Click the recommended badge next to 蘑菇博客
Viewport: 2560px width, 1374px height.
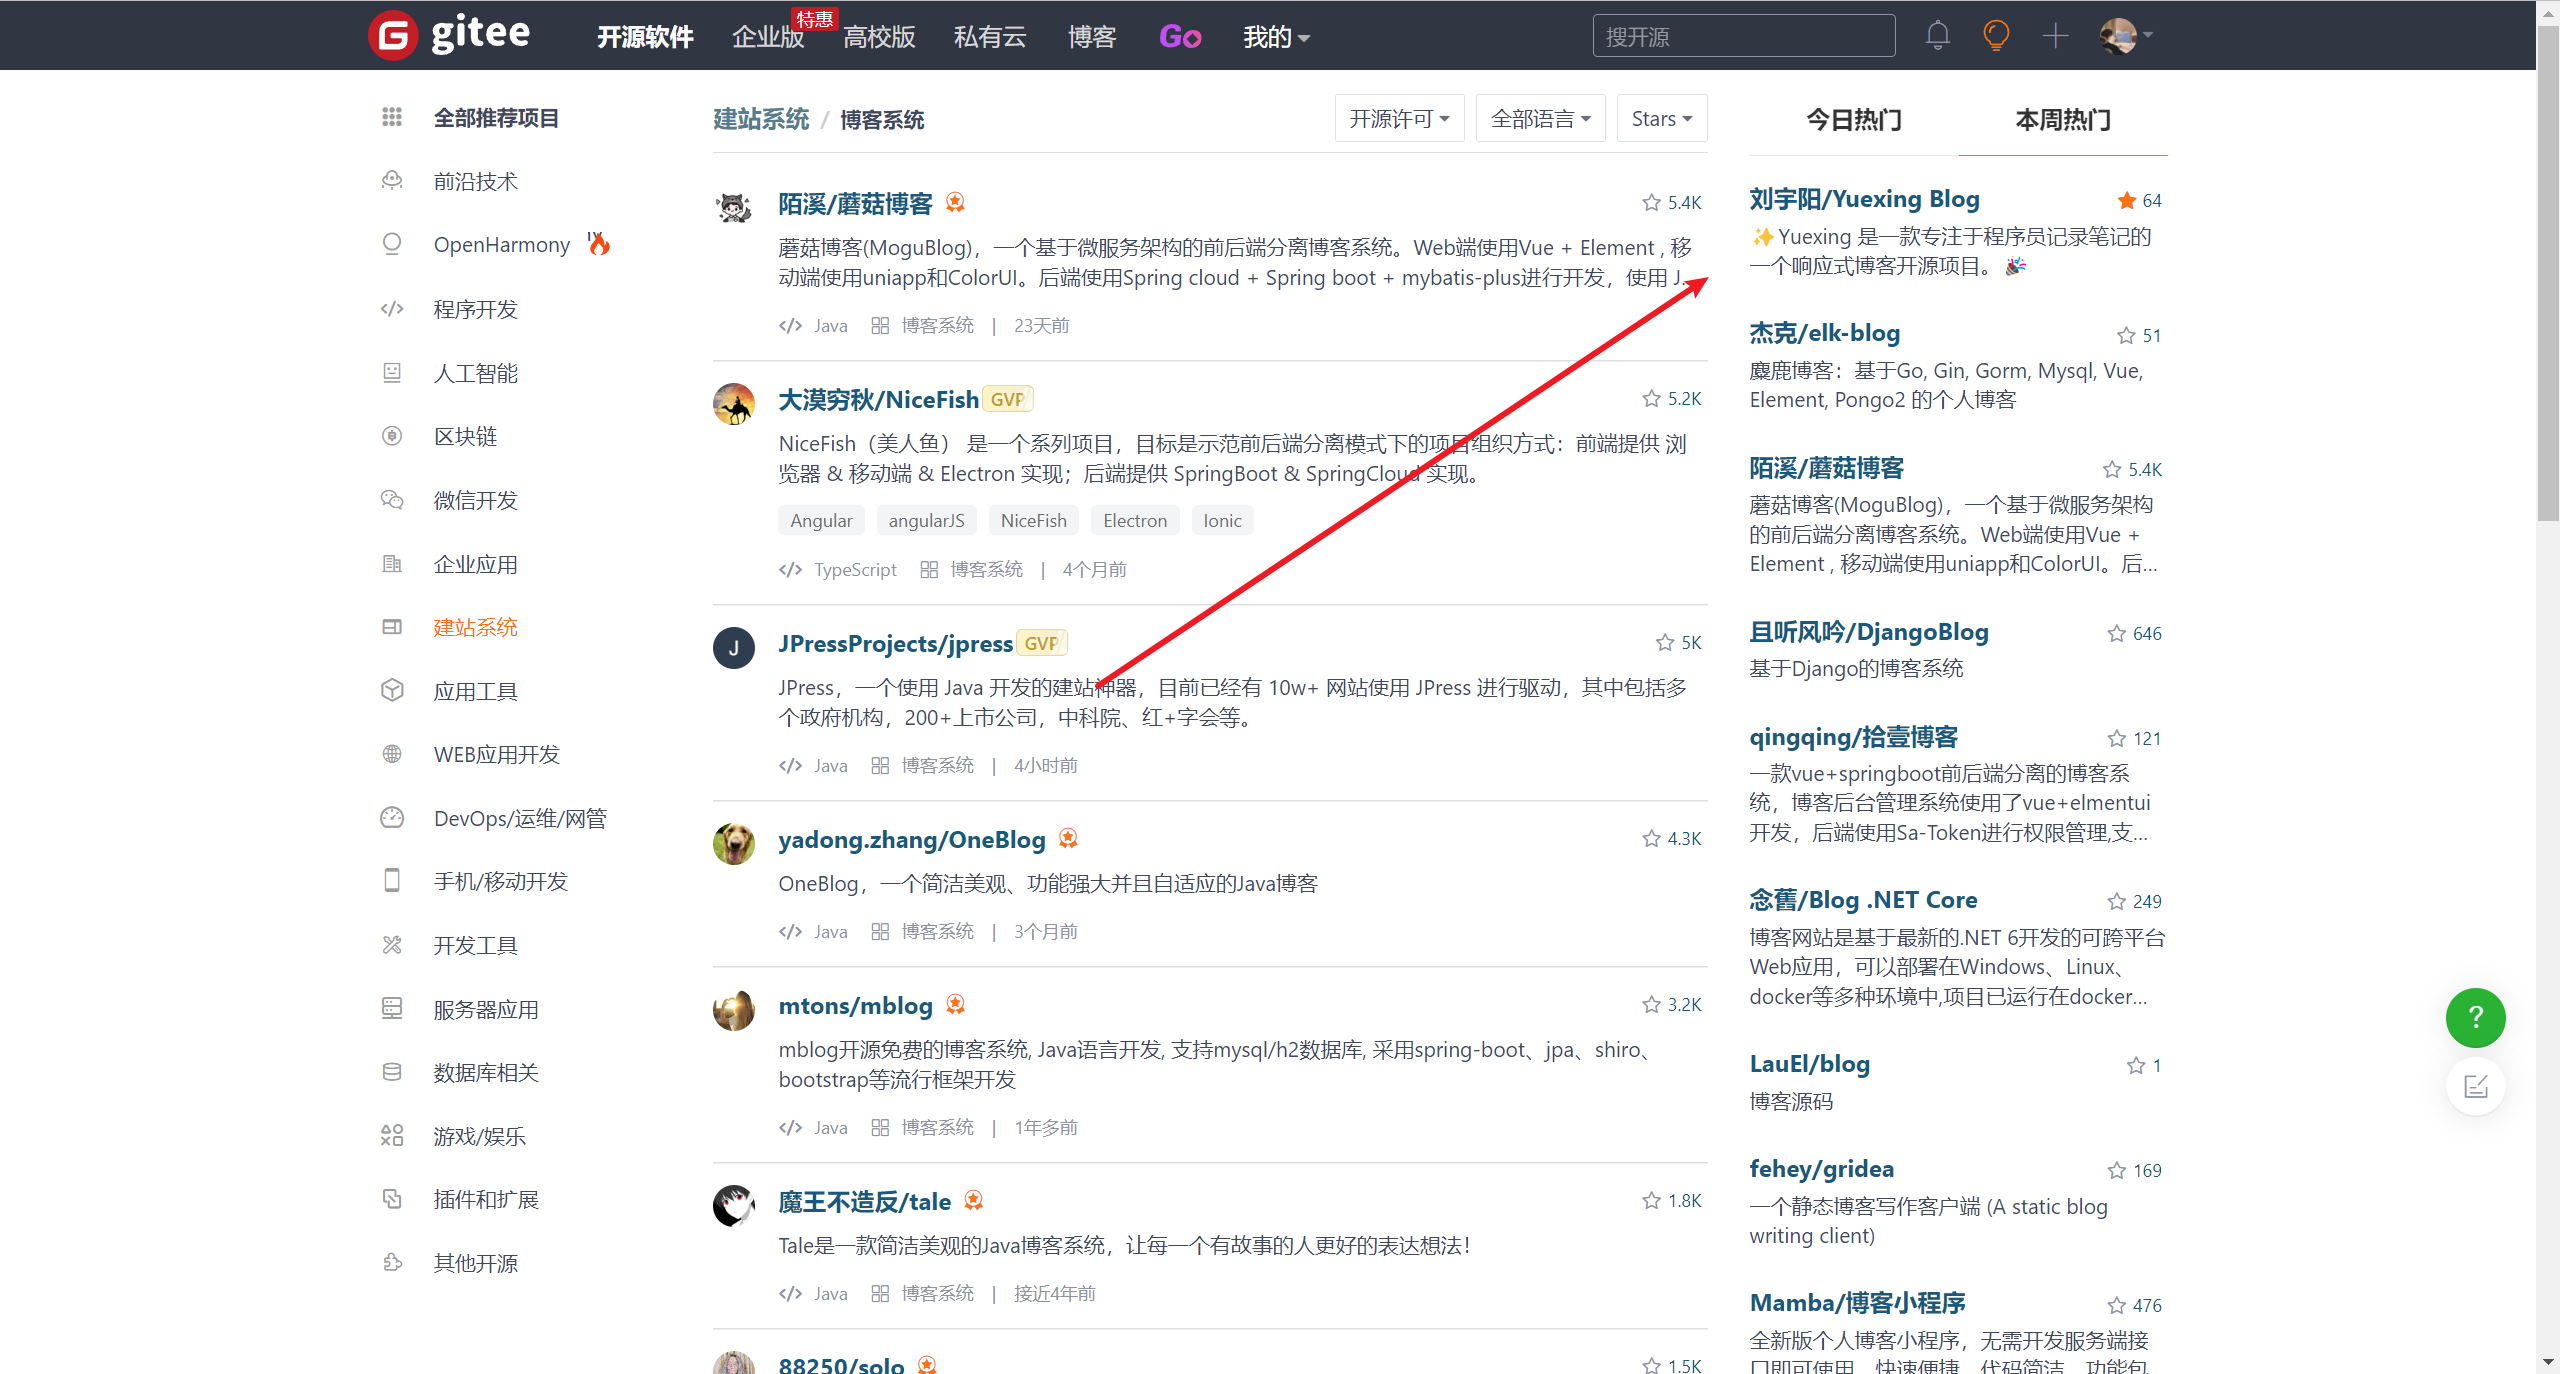coord(955,203)
